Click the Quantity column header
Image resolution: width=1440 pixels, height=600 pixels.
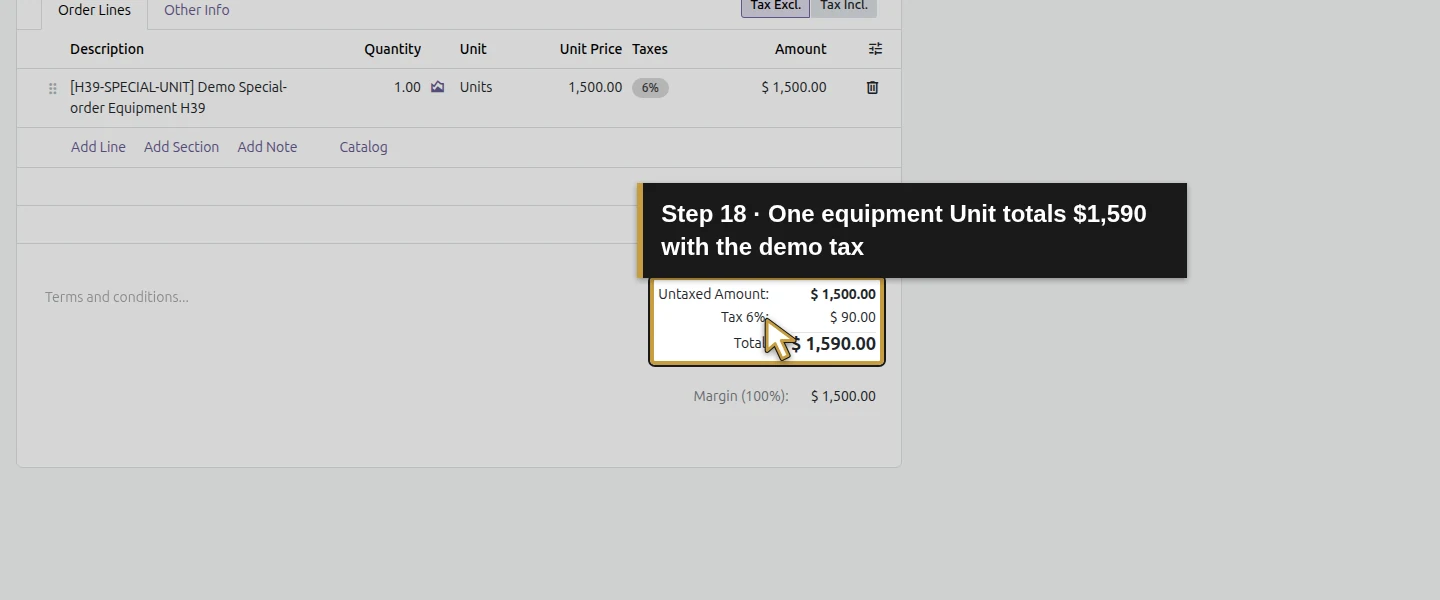click(x=392, y=49)
